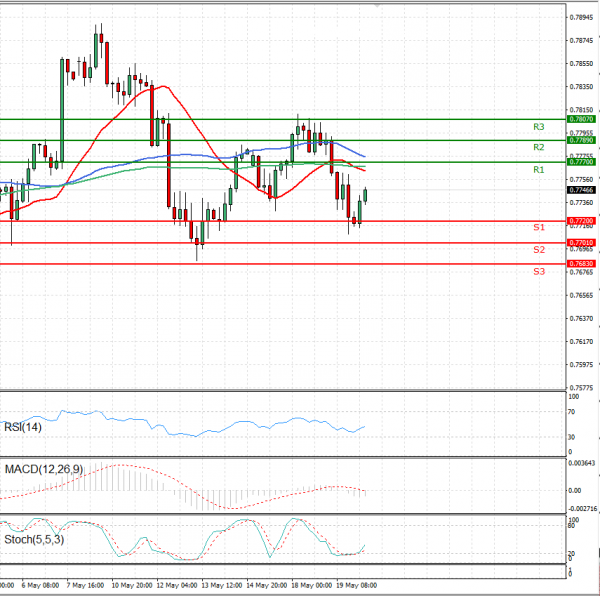Click the 12 May 04:00 time label
This screenshot has width=600, height=596.
(x=177, y=586)
